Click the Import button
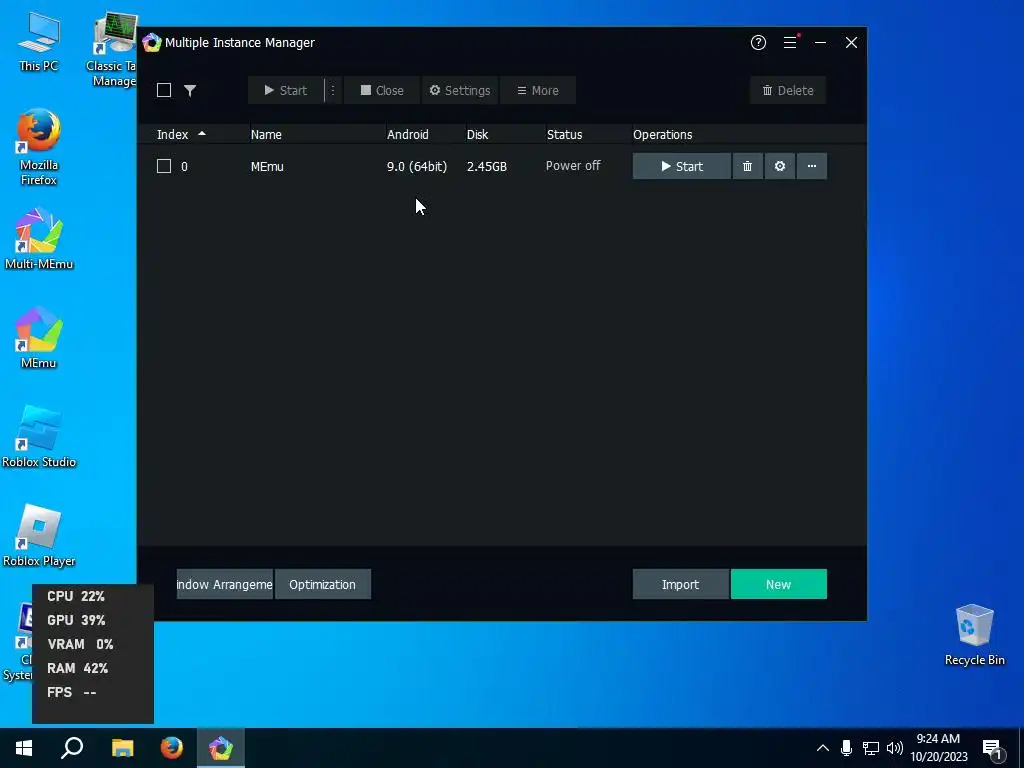Screen dimensions: 1024x768 point(680,584)
